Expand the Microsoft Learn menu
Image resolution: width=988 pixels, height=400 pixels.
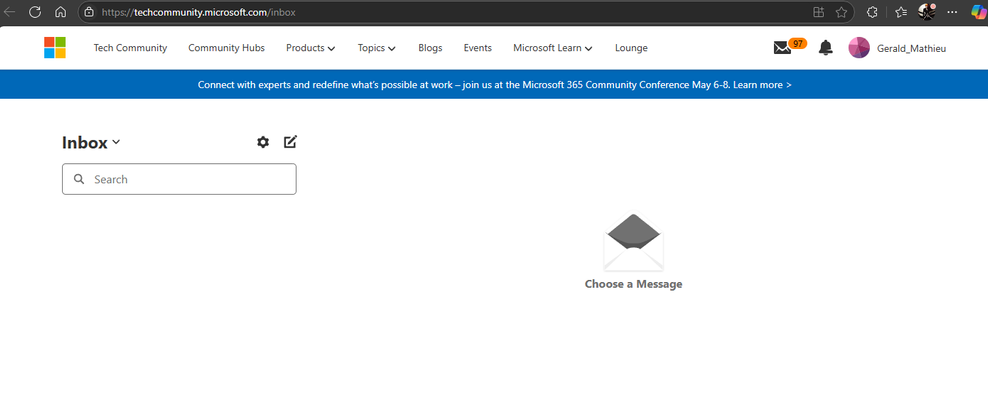pyautogui.click(x=553, y=48)
